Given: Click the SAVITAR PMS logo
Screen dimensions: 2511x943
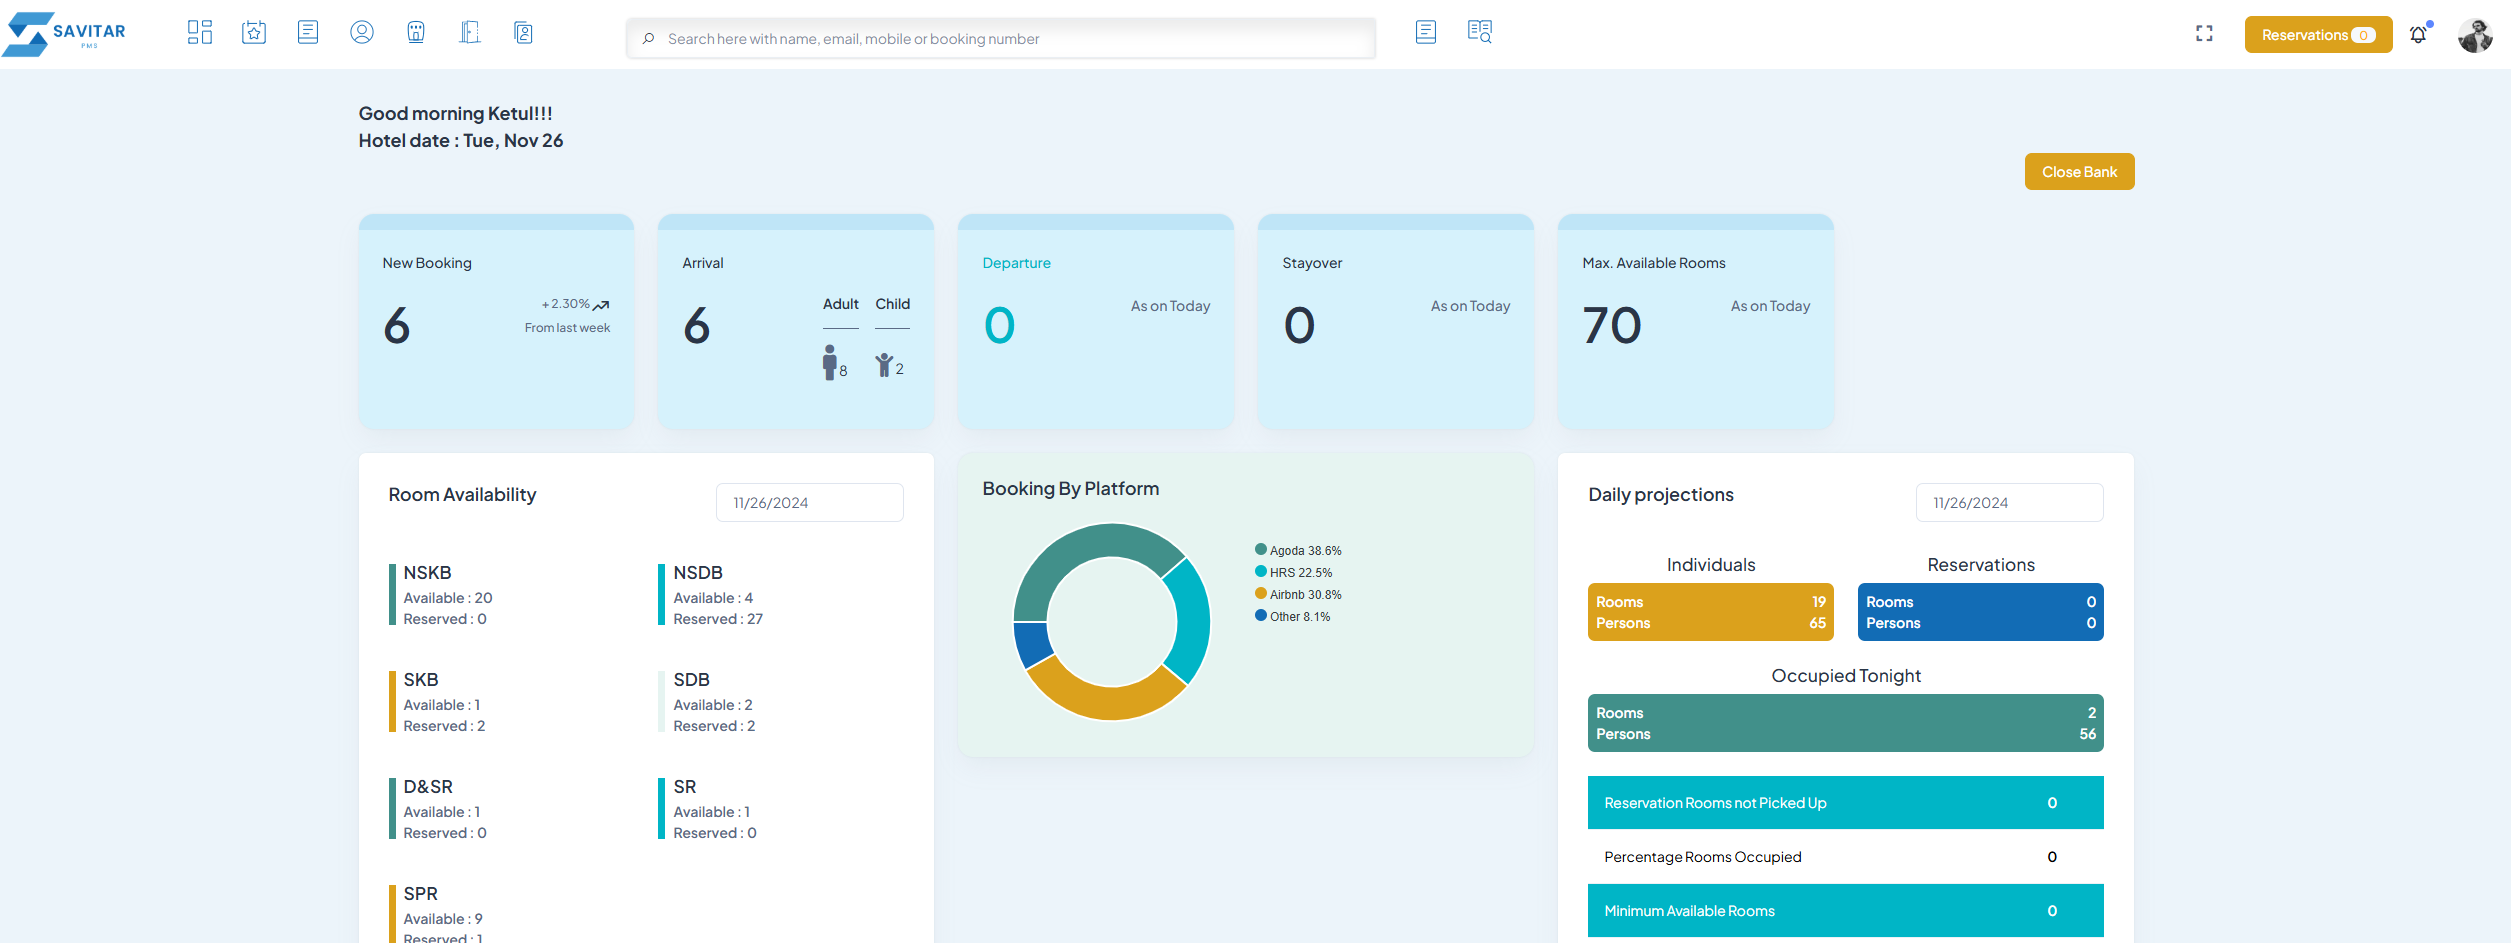Looking at the screenshot, I should pyautogui.click(x=65, y=32).
